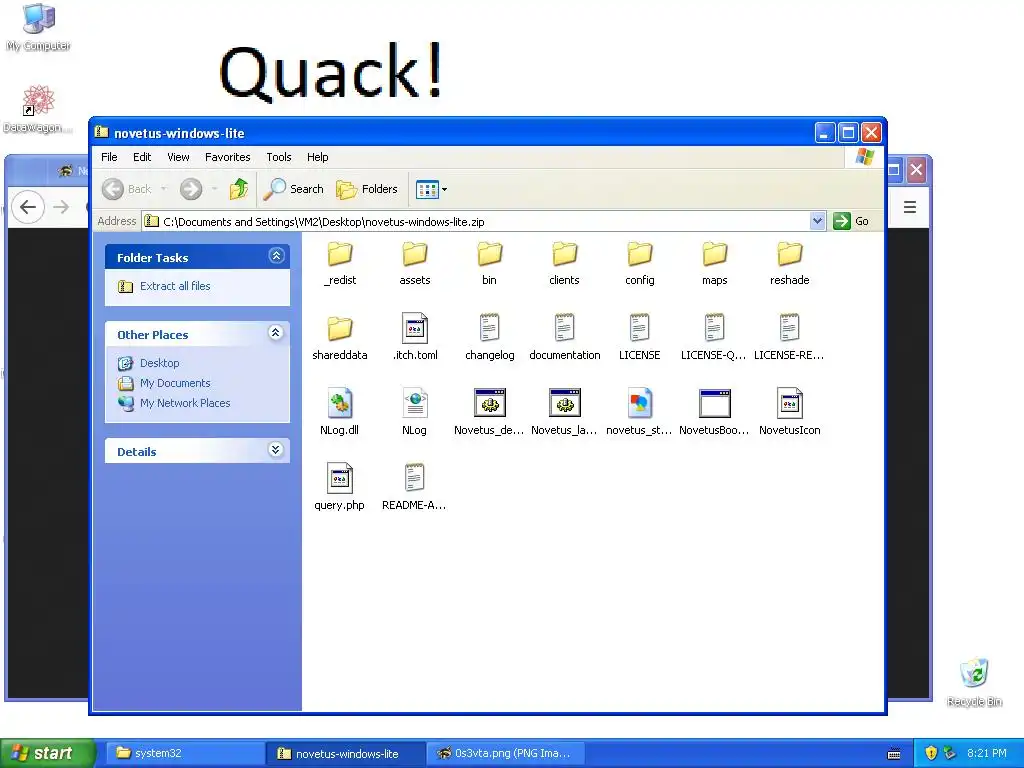This screenshot has width=1024, height=768.
Task: Switch to 0s3vta.png taskbar window
Action: pyautogui.click(x=505, y=753)
